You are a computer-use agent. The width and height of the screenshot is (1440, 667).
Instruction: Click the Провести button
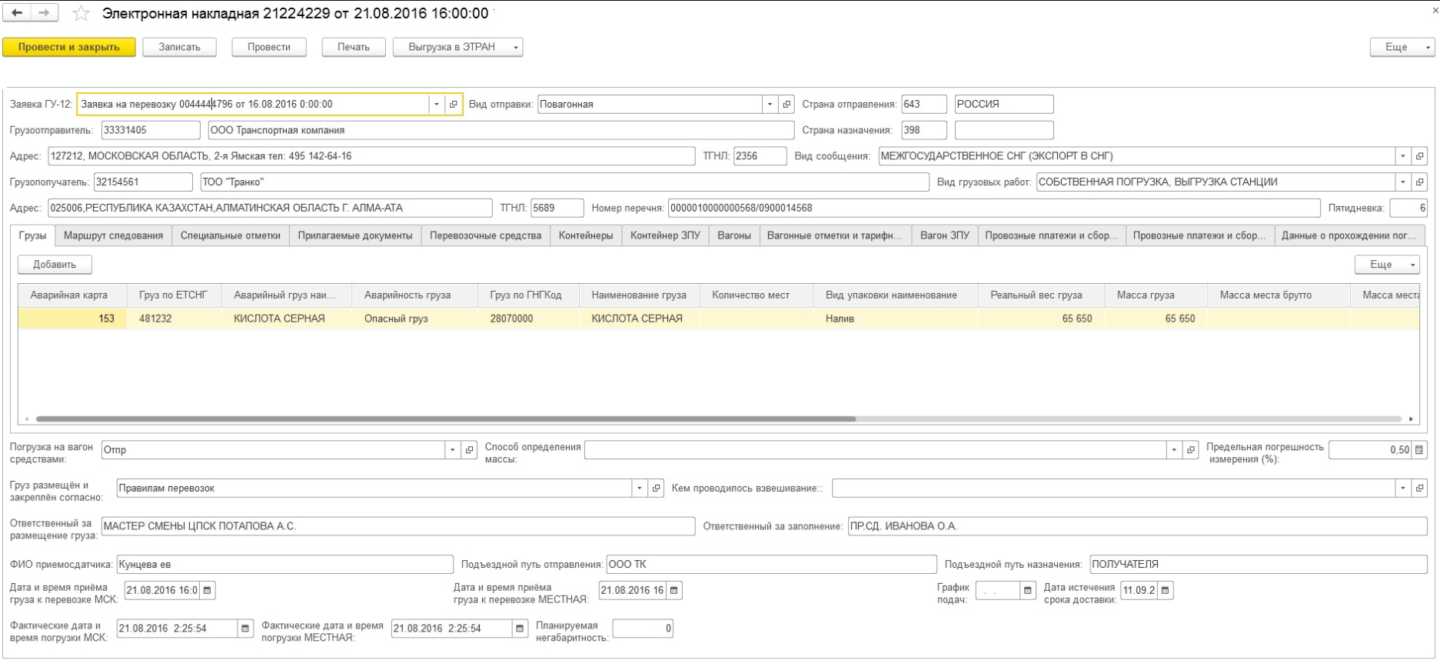pyautogui.click(x=269, y=47)
